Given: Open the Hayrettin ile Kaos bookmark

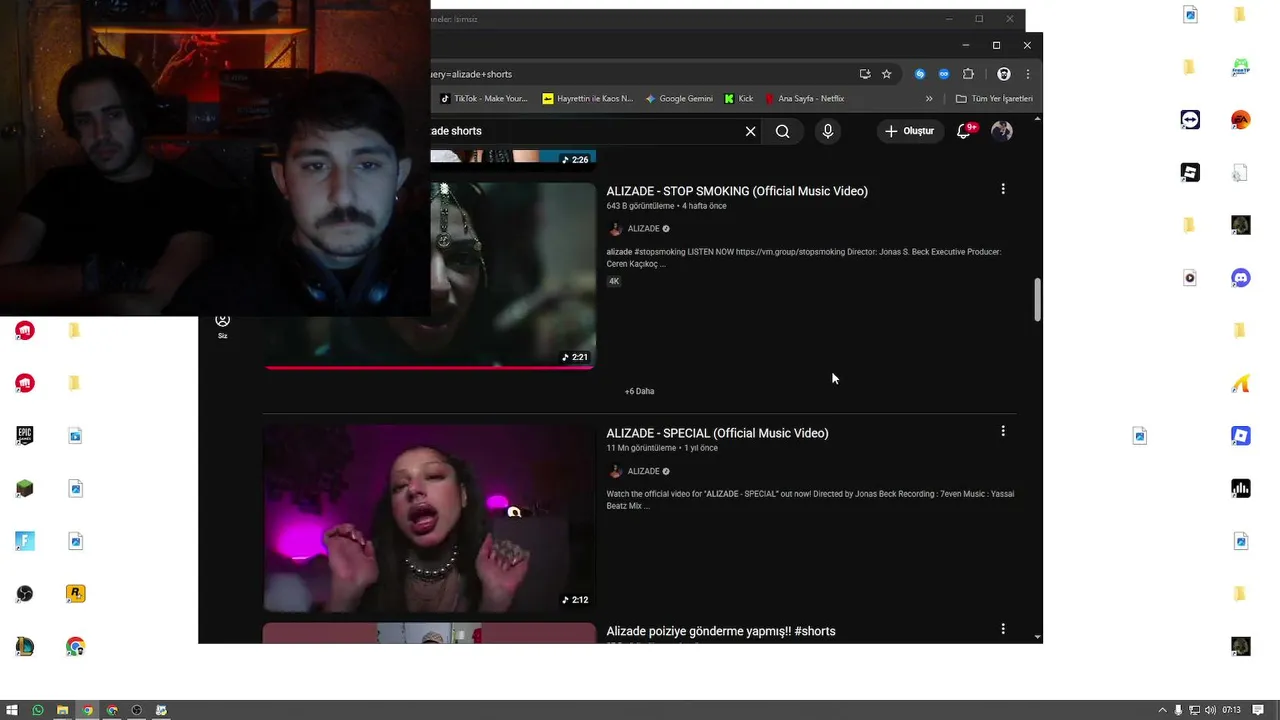Looking at the screenshot, I should [x=588, y=99].
